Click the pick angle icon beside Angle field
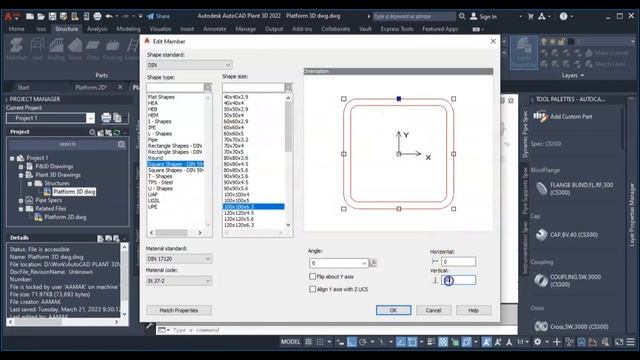 coord(373,263)
